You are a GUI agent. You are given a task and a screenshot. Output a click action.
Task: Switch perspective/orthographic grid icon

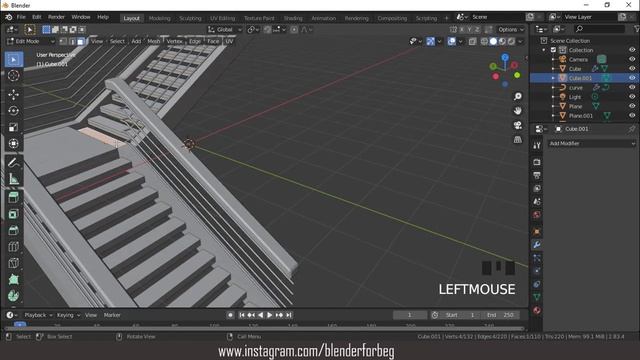(518, 140)
